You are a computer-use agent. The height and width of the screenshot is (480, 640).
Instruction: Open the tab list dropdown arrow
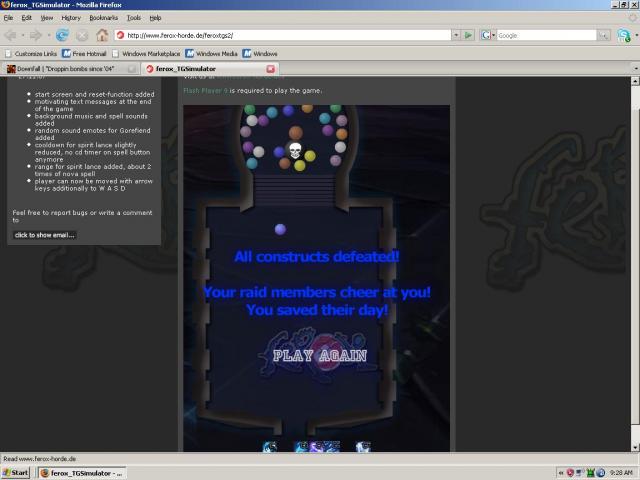pos(636,68)
